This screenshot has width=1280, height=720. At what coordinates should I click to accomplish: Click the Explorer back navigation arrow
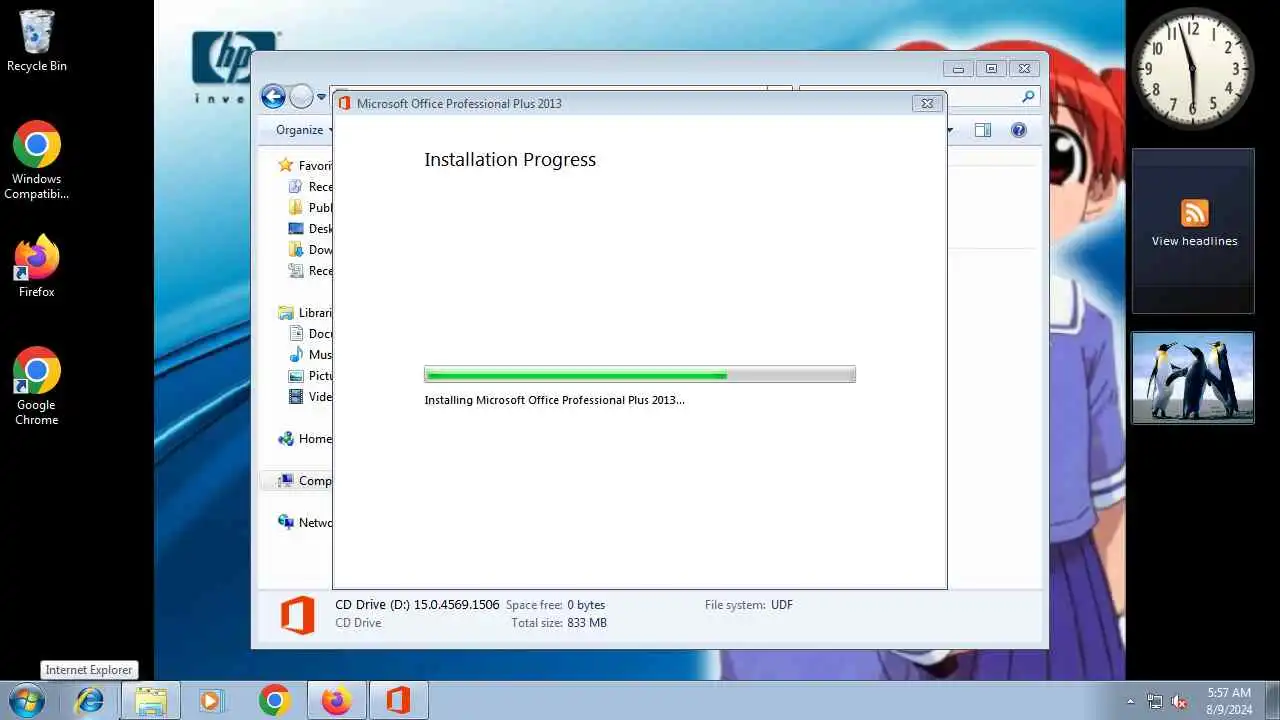[x=273, y=97]
